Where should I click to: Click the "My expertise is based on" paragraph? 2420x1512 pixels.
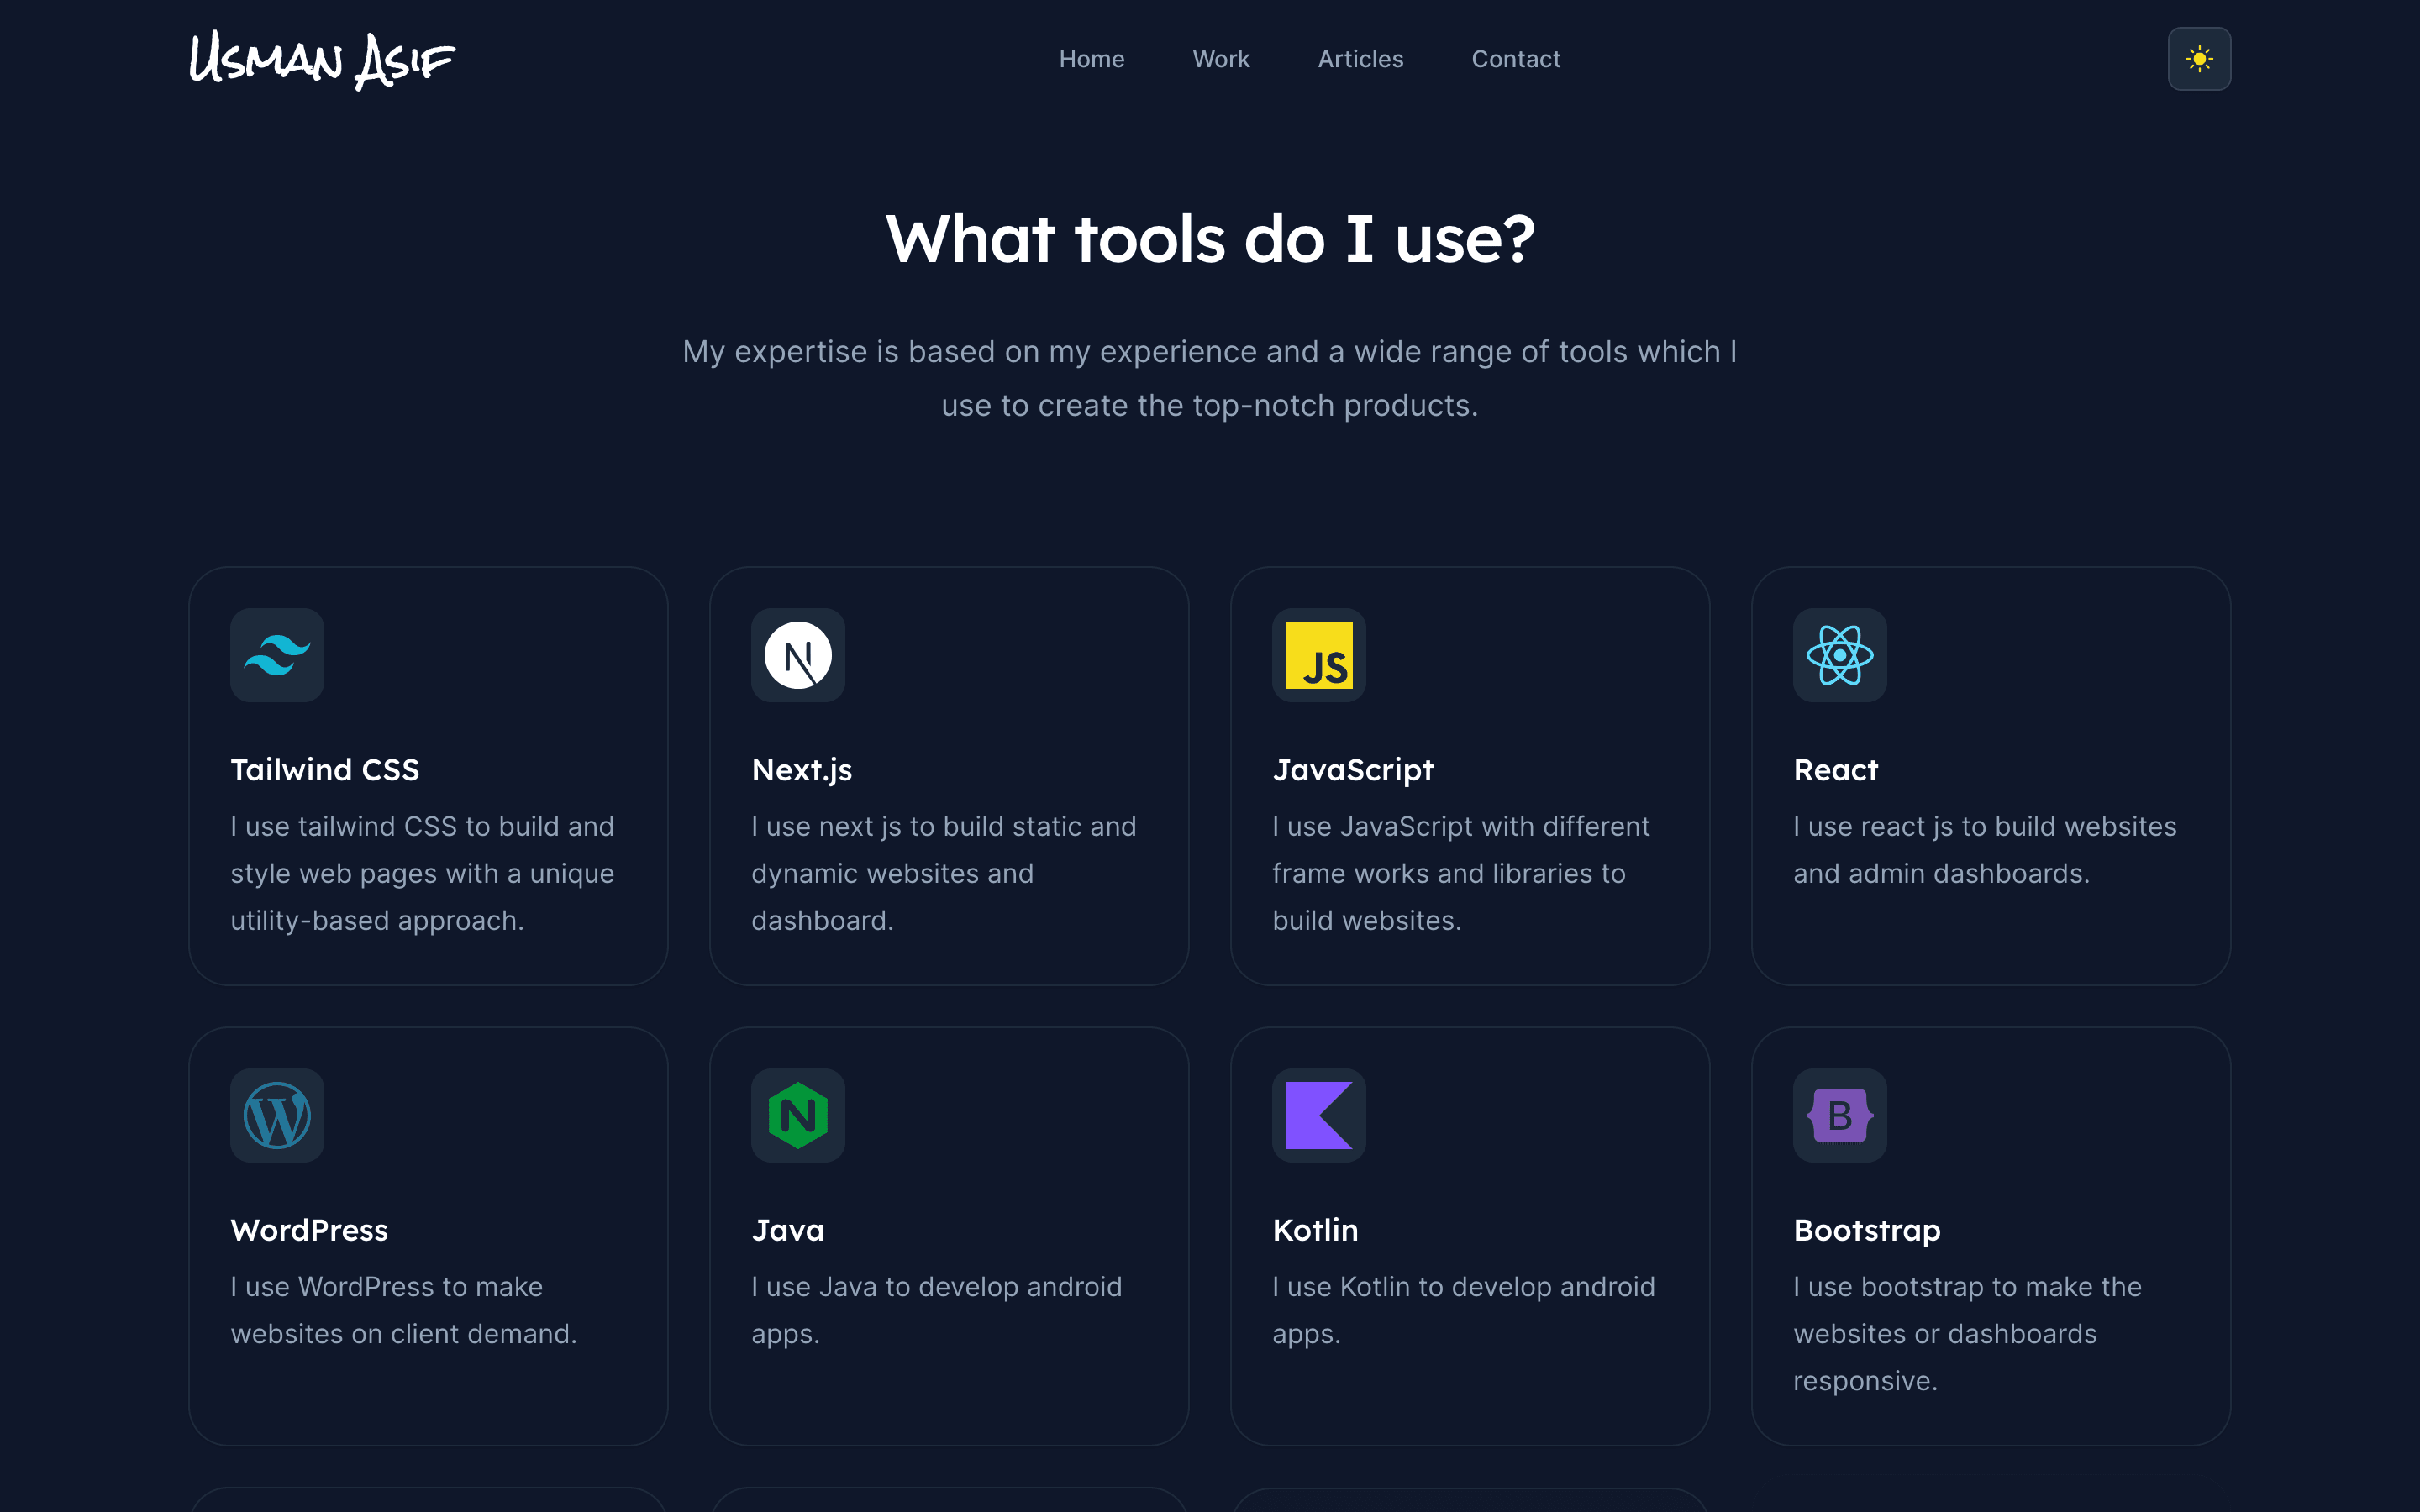[1210, 378]
